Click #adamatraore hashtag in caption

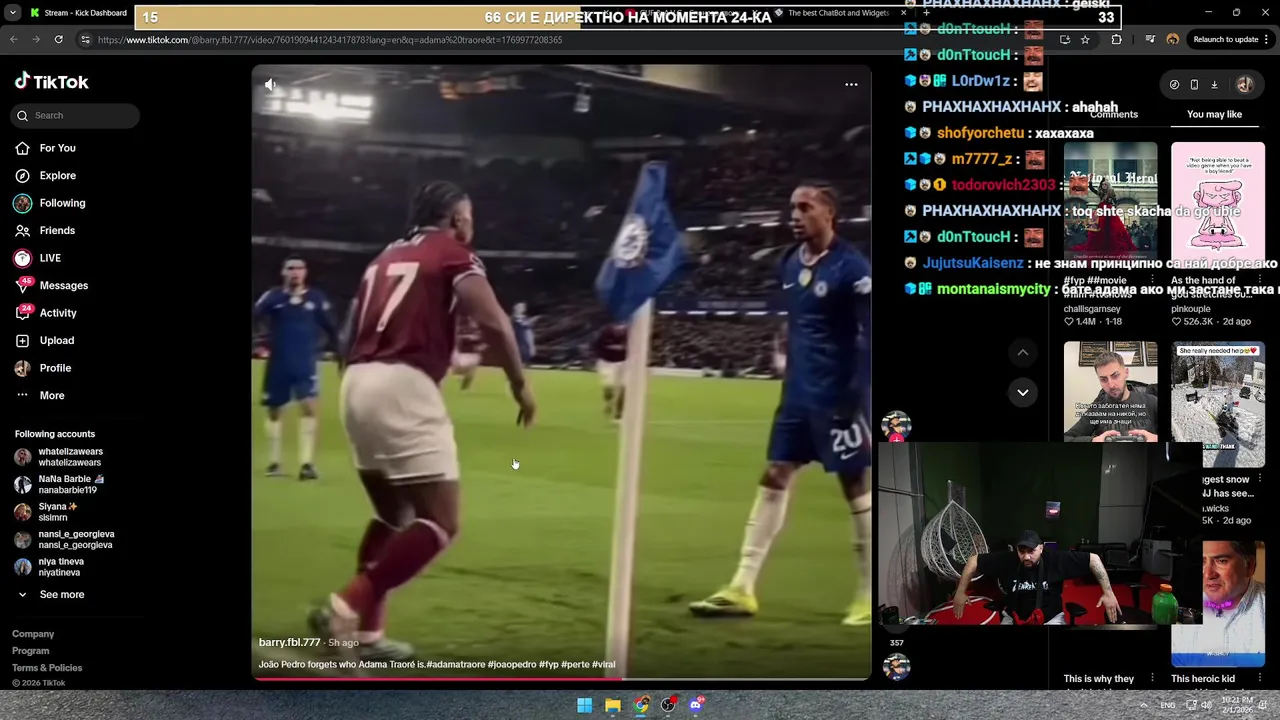(x=456, y=665)
